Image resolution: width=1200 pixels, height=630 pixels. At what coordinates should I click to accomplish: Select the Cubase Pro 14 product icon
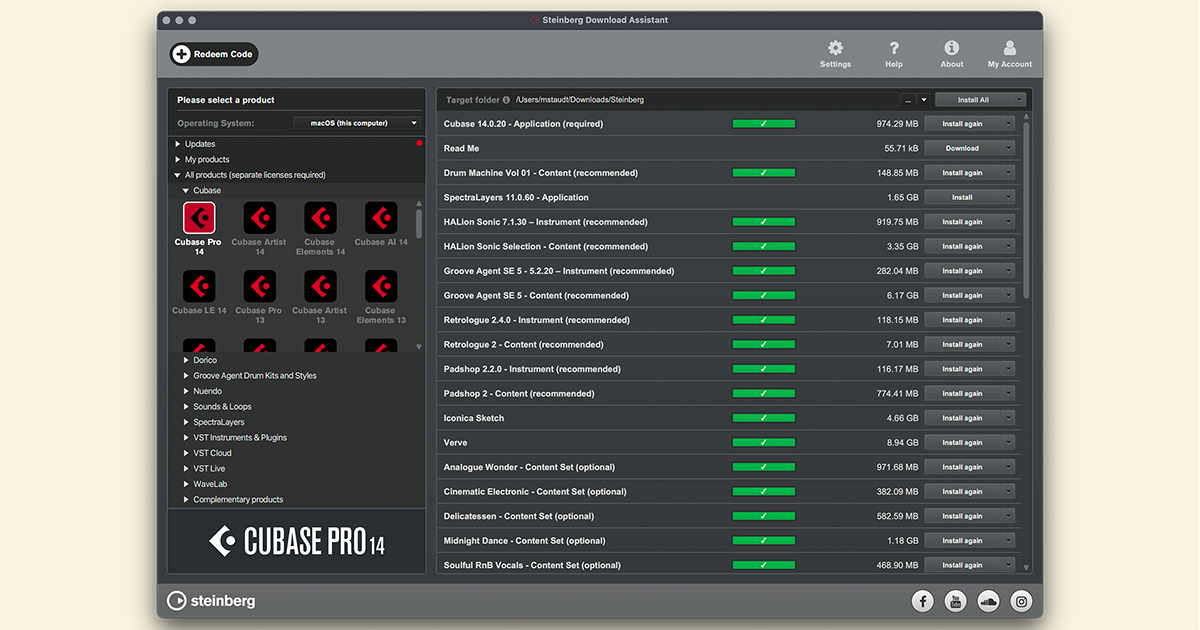pos(199,218)
